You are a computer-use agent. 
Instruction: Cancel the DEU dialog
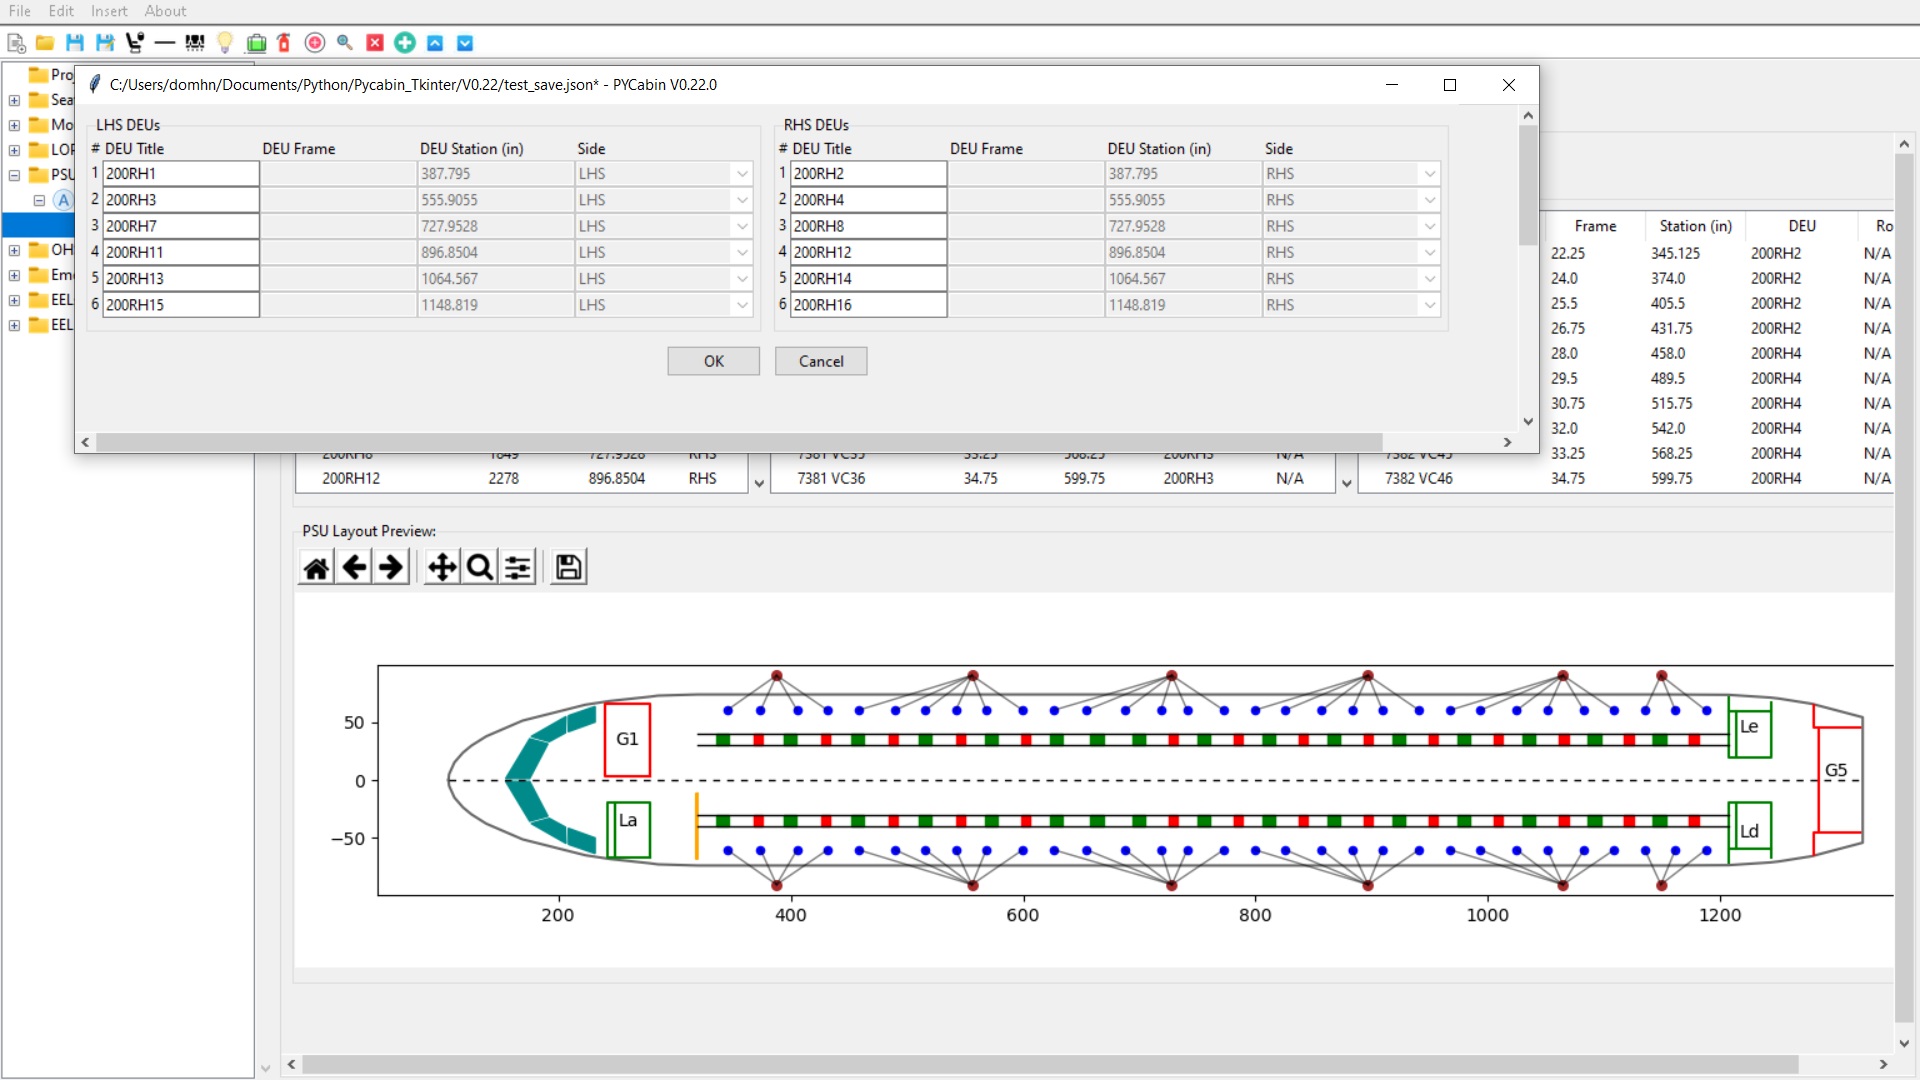(x=821, y=361)
